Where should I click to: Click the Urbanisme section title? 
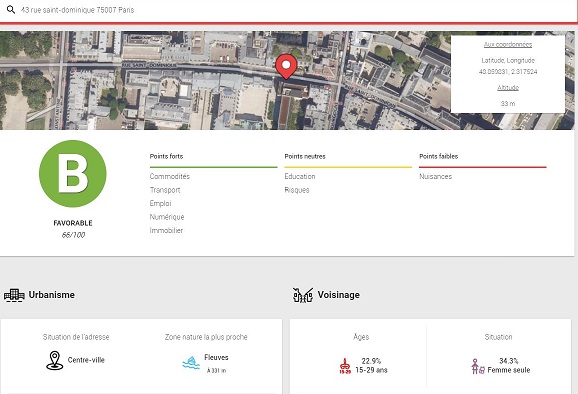tap(52, 295)
